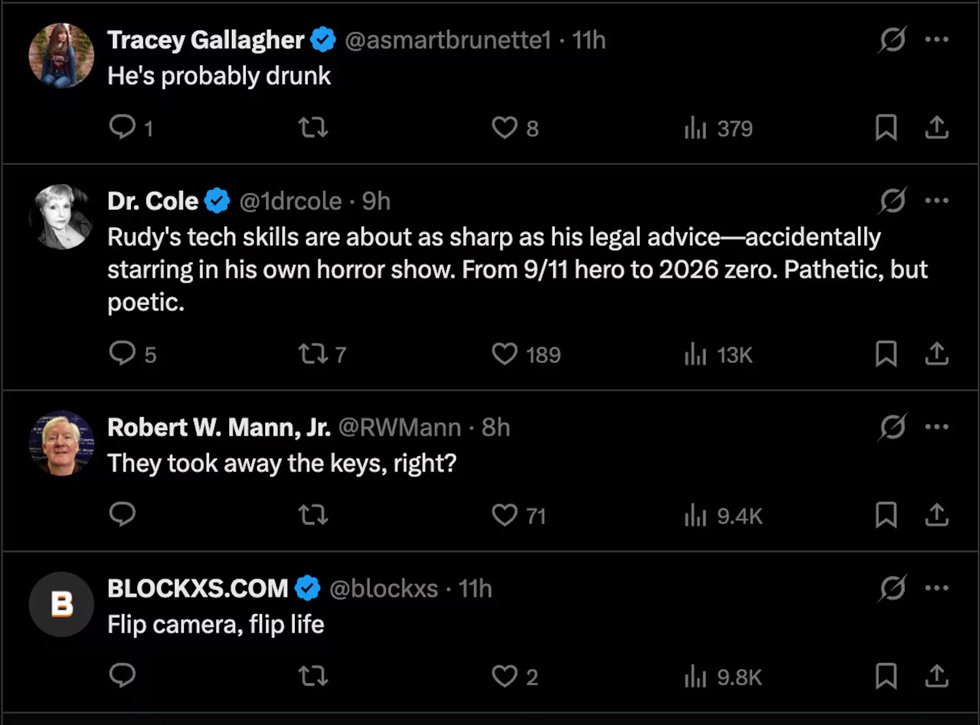Reply to Tracey Gallagher's tweet
The width and height of the screenshot is (980, 725).
tap(122, 128)
